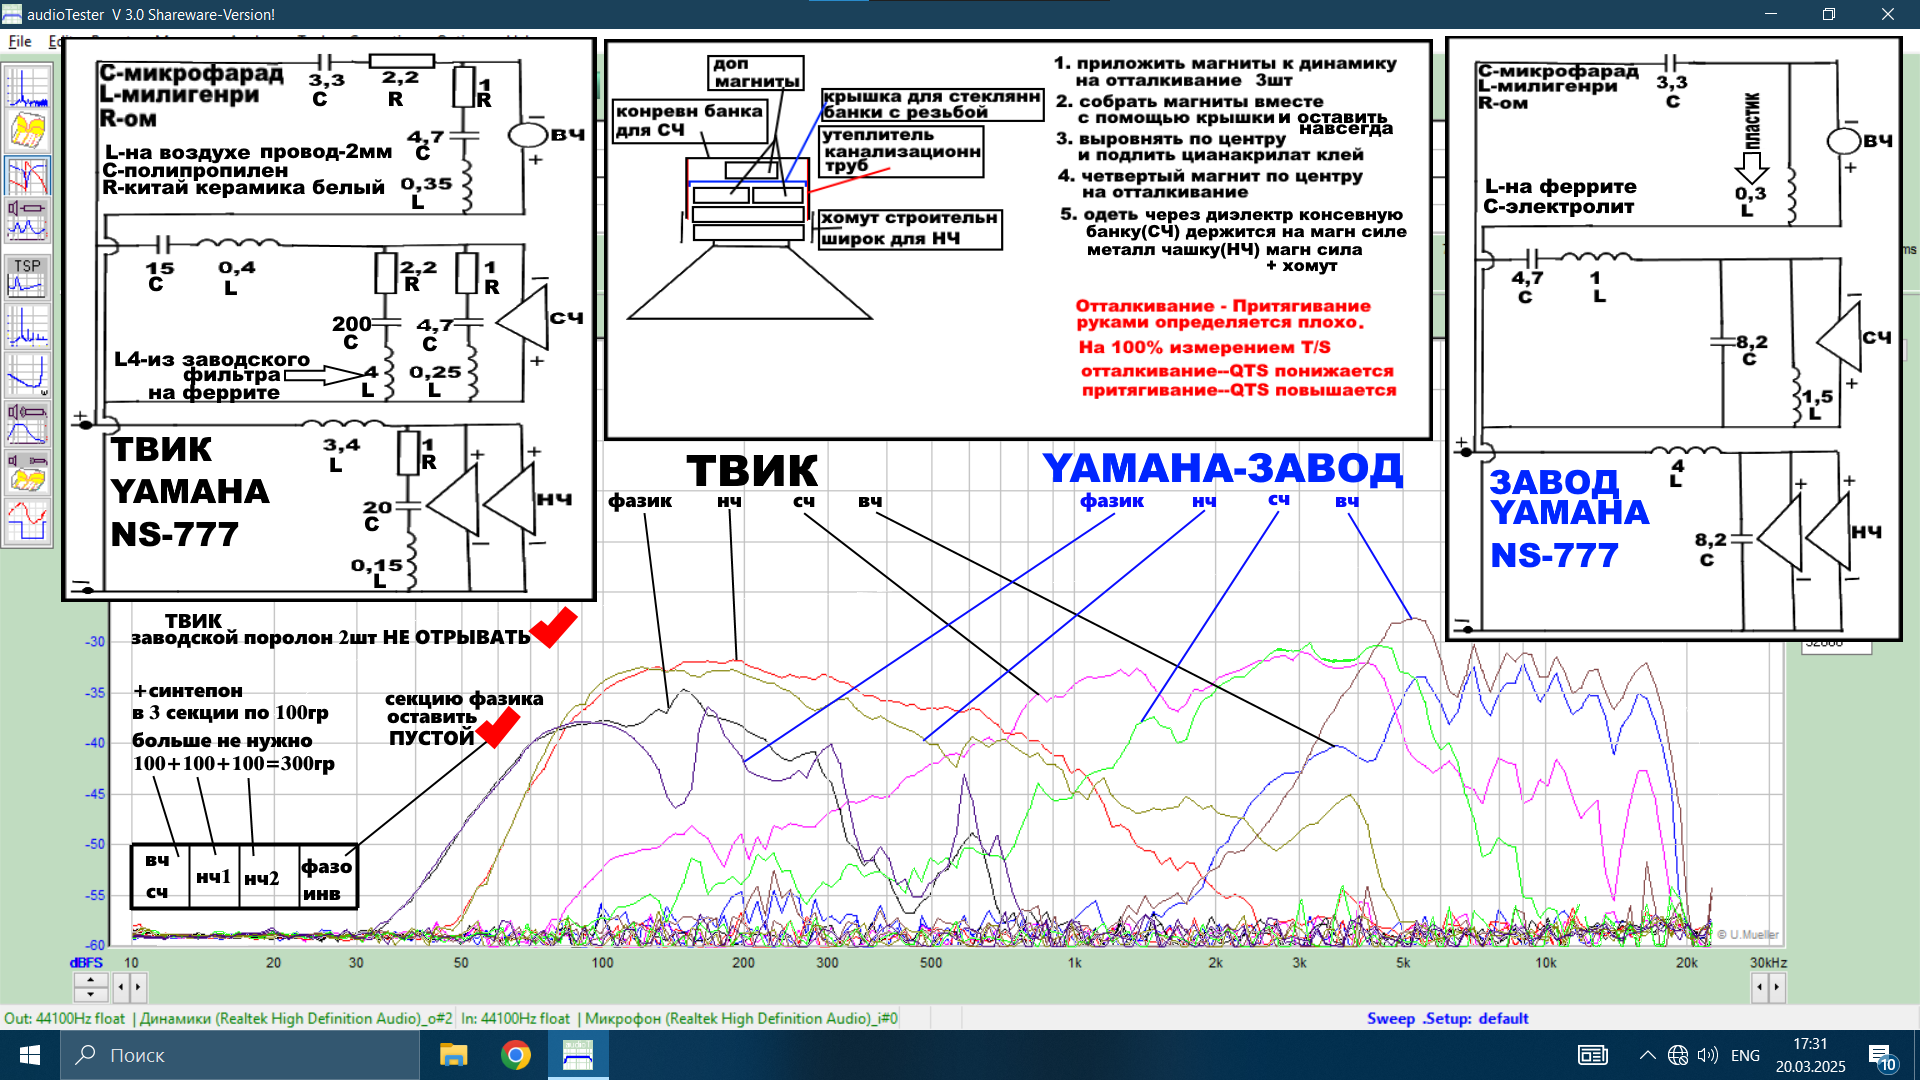Image resolution: width=1920 pixels, height=1080 pixels.
Task: Shift frequency axis left near dBFS
Action: [x=121, y=988]
